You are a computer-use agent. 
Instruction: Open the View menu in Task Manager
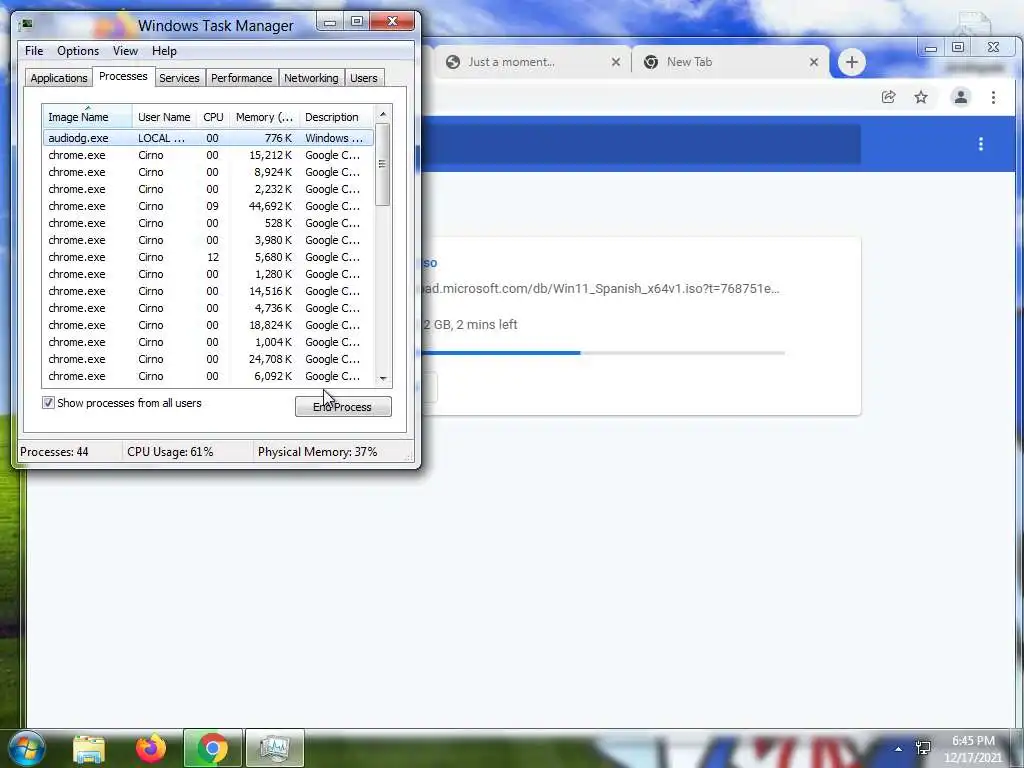point(125,51)
